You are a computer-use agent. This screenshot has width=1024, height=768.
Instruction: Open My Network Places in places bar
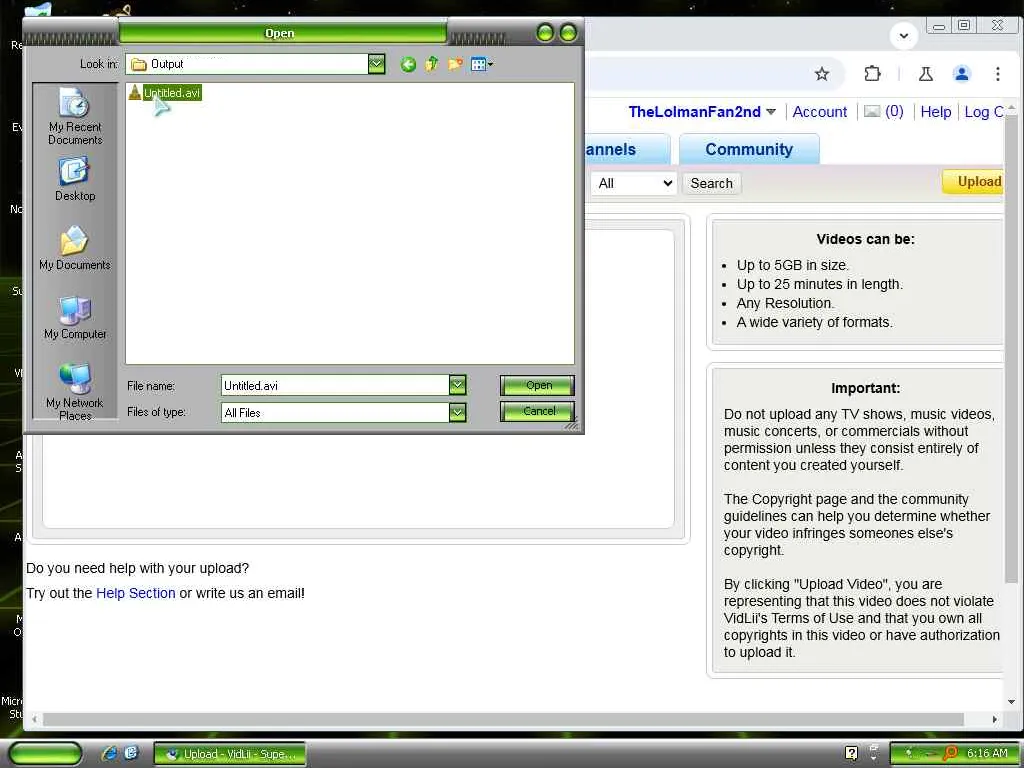75,392
